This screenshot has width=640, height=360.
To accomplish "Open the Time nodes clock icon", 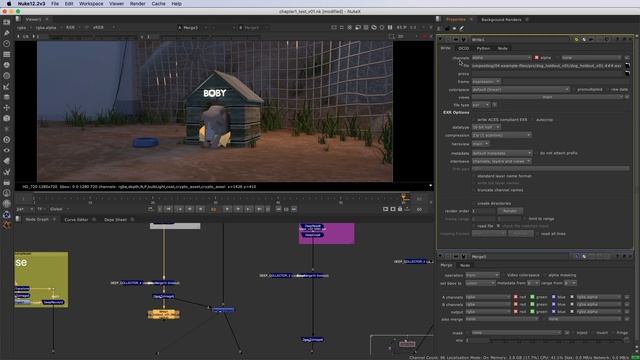I will (7, 43).
